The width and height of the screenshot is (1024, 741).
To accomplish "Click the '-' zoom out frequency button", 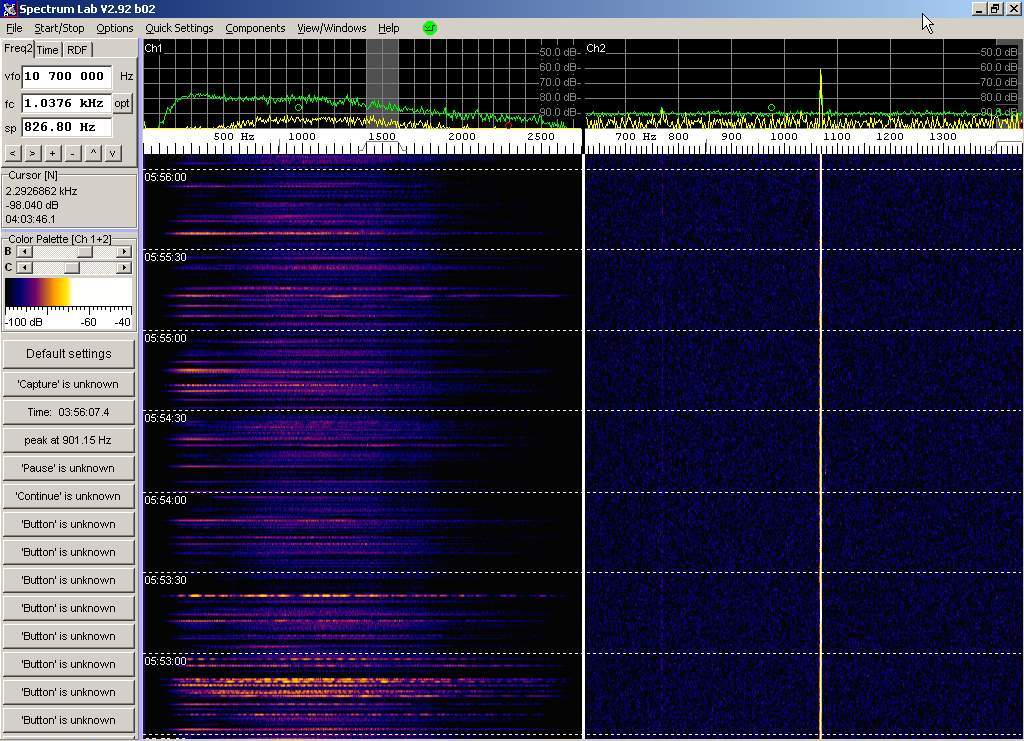I will [x=72, y=153].
